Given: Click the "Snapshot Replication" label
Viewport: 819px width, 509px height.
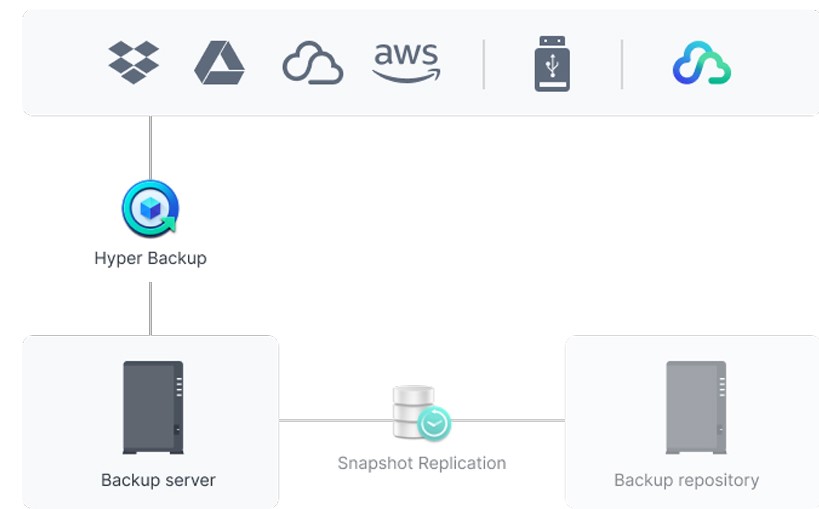Looking at the screenshot, I should [422, 463].
